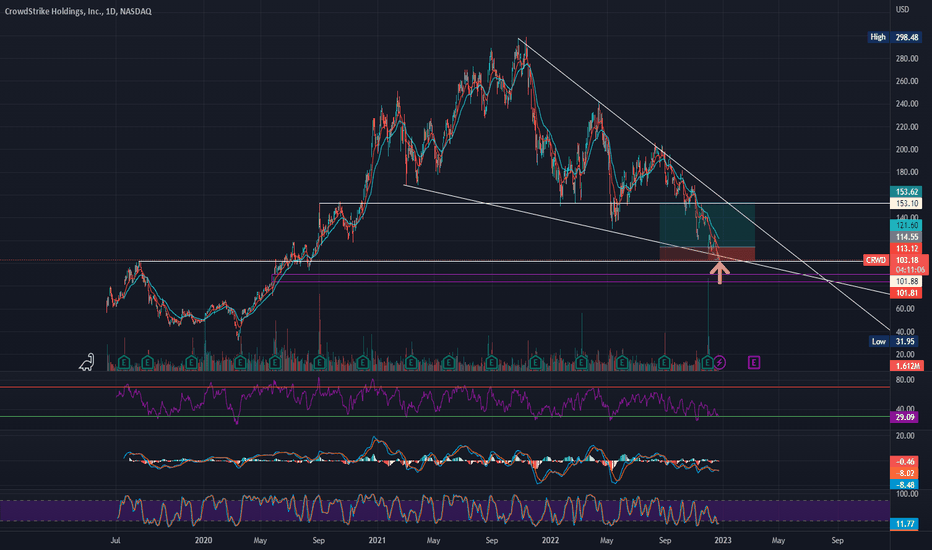The width and height of the screenshot is (932, 550).
Task: Click the 200.00 price axis tick
Action: point(906,150)
